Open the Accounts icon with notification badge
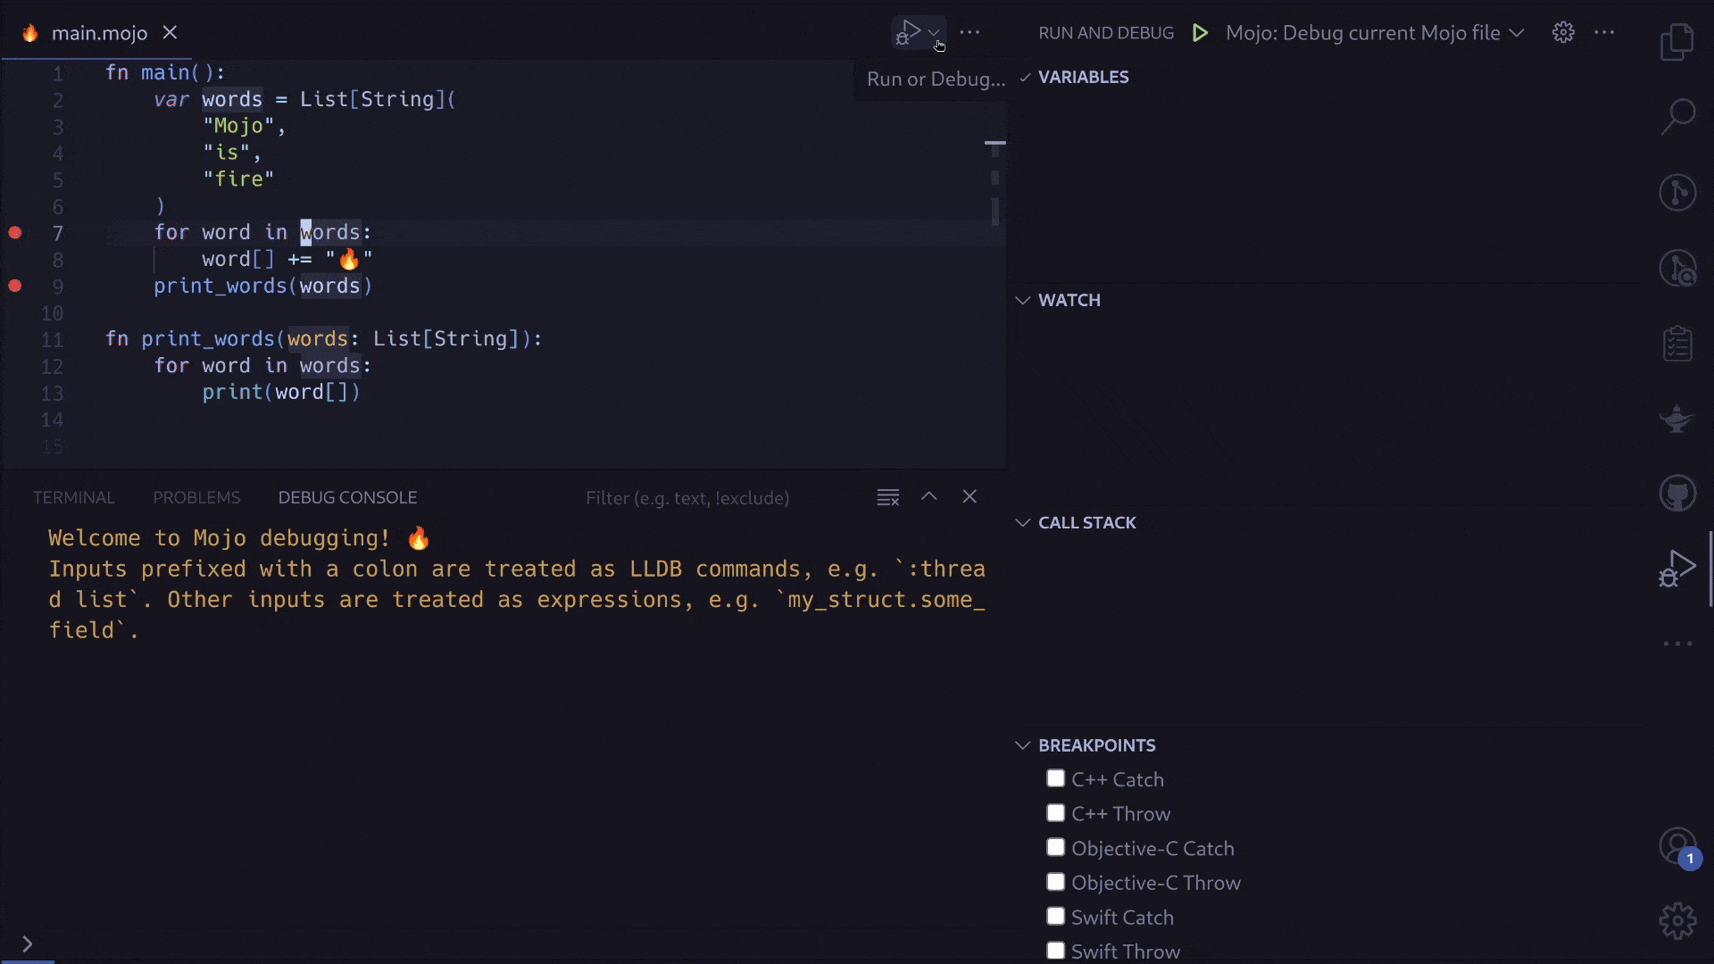Viewport: 1714px width, 964px height. click(1677, 846)
